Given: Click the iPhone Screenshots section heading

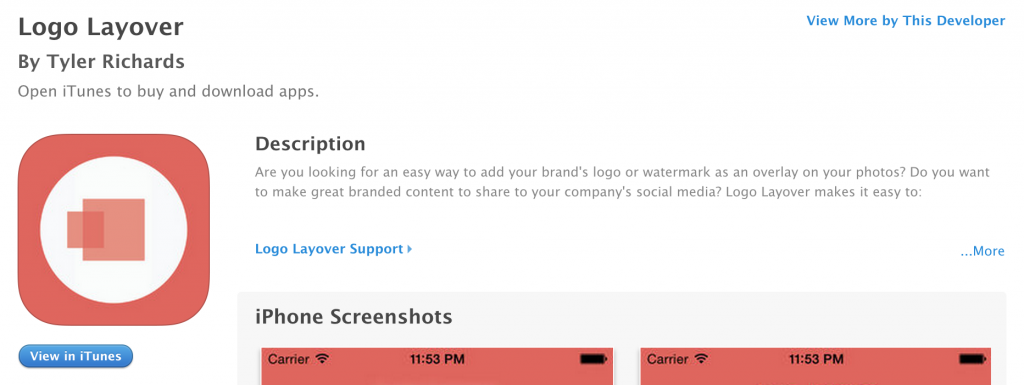Looking at the screenshot, I should coord(353,317).
